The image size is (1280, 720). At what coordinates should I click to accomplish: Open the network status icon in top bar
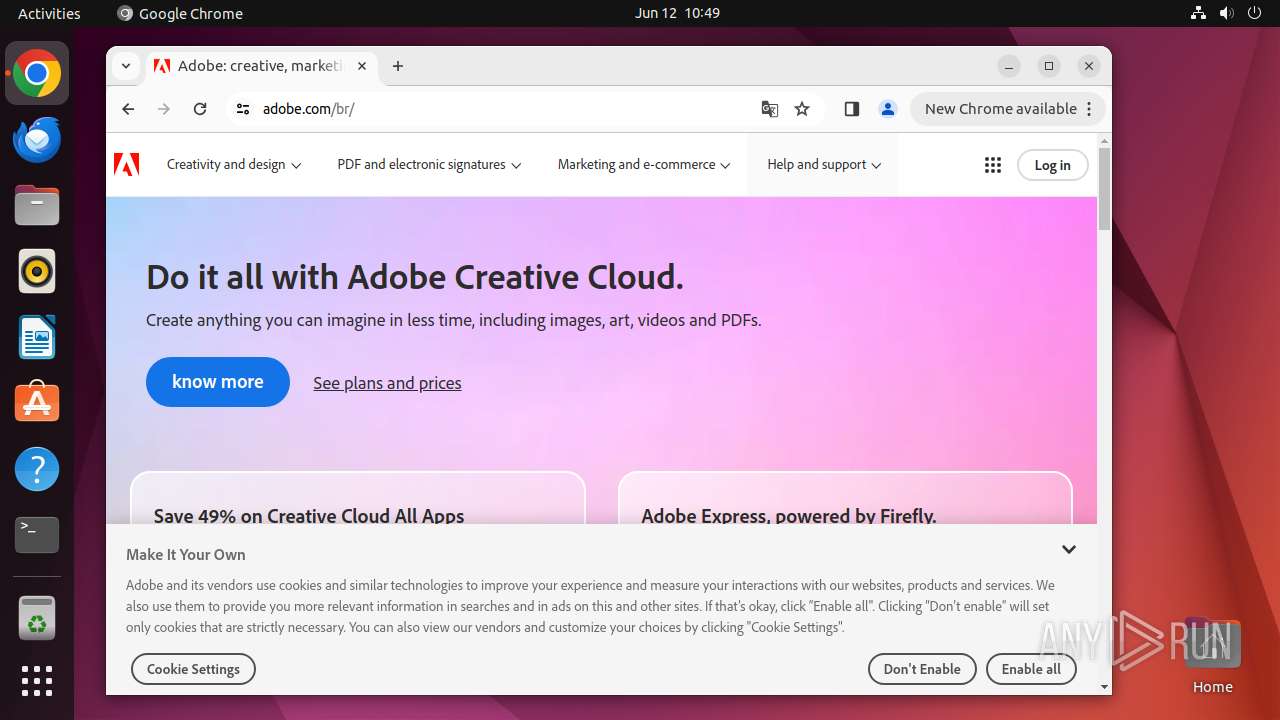[1198, 13]
